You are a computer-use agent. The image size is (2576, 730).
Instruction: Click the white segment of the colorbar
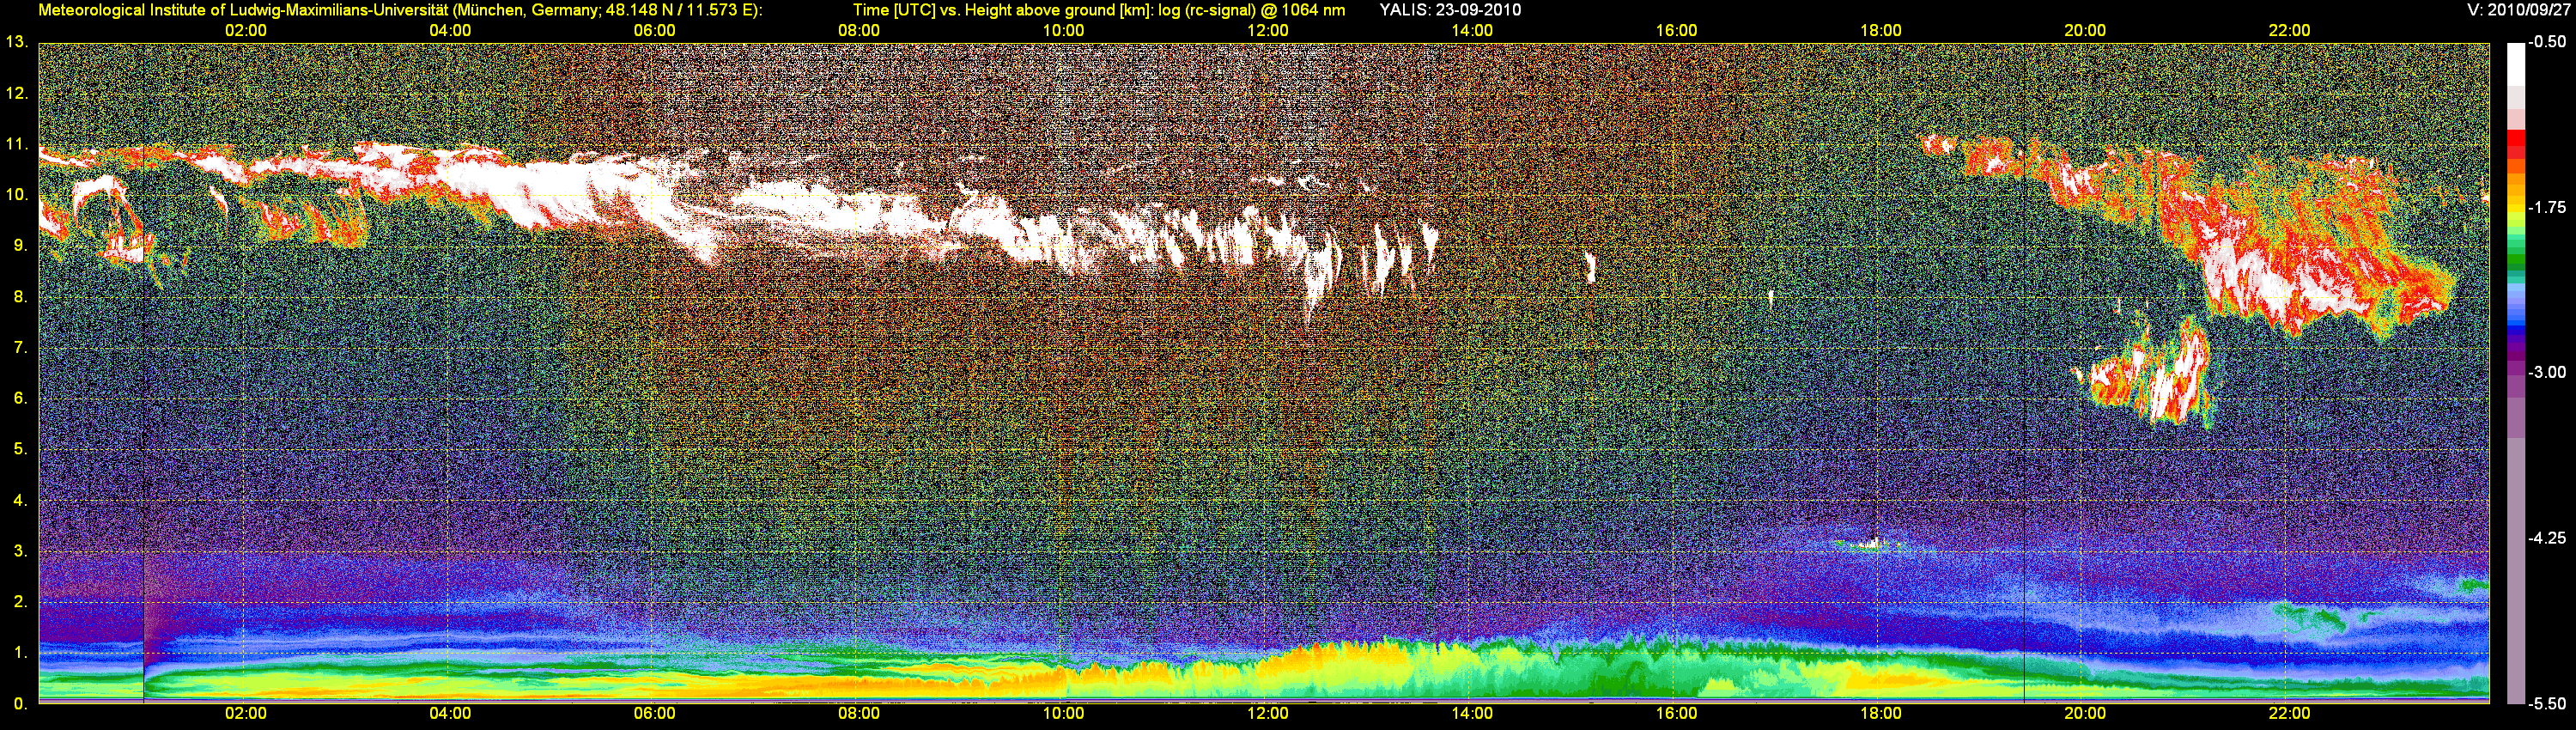pyautogui.click(x=2516, y=65)
